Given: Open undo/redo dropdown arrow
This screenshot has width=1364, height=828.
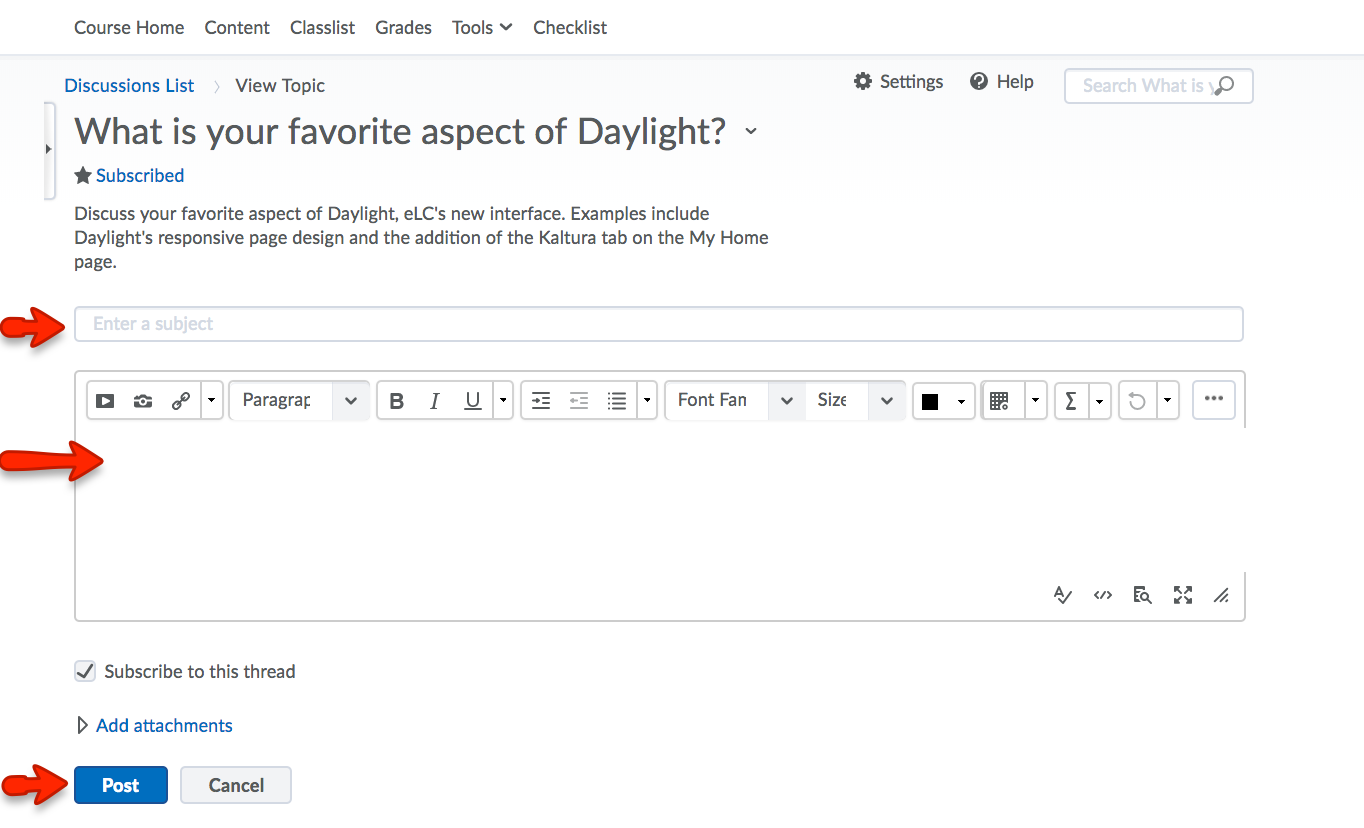Looking at the screenshot, I should coord(1168,401).
